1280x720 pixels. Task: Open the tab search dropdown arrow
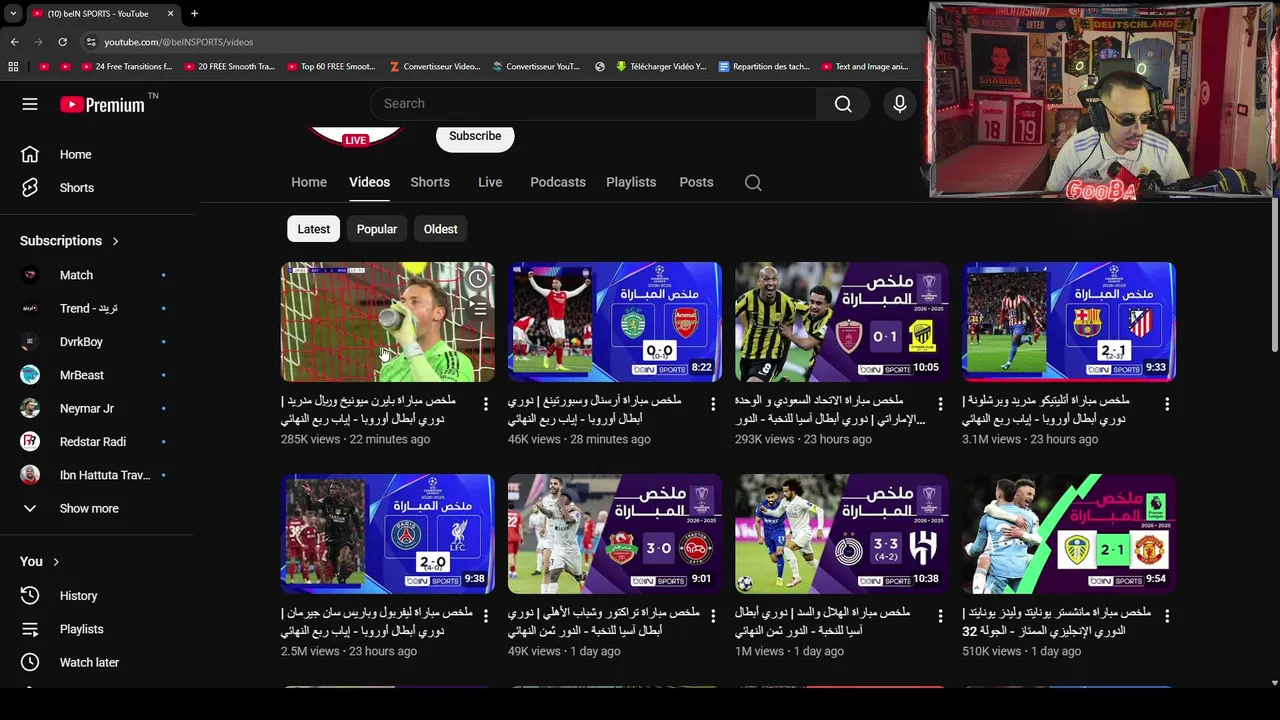pos(13,13)
